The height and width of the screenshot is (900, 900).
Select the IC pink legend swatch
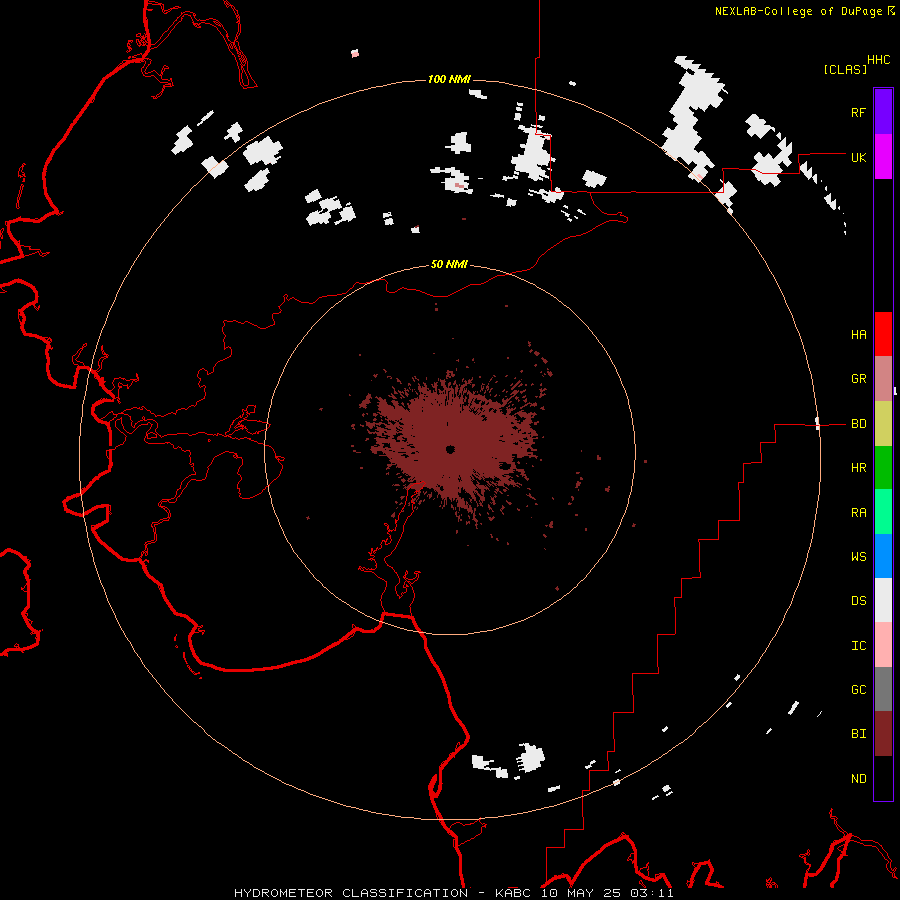coord(883,645)
